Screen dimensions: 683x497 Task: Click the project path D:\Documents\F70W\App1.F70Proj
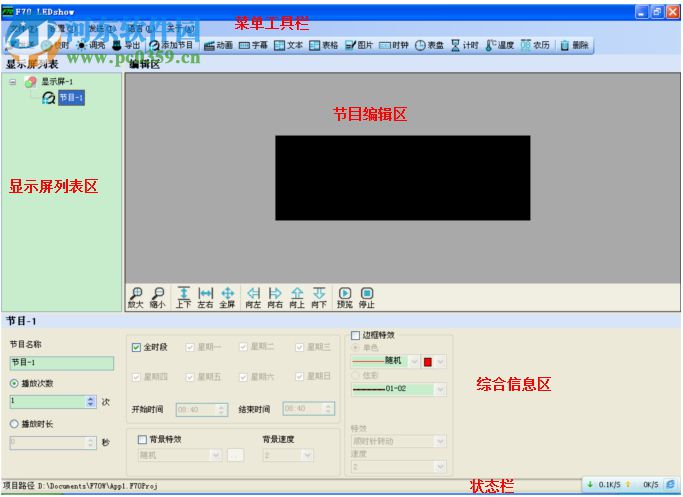pos(98,486)
